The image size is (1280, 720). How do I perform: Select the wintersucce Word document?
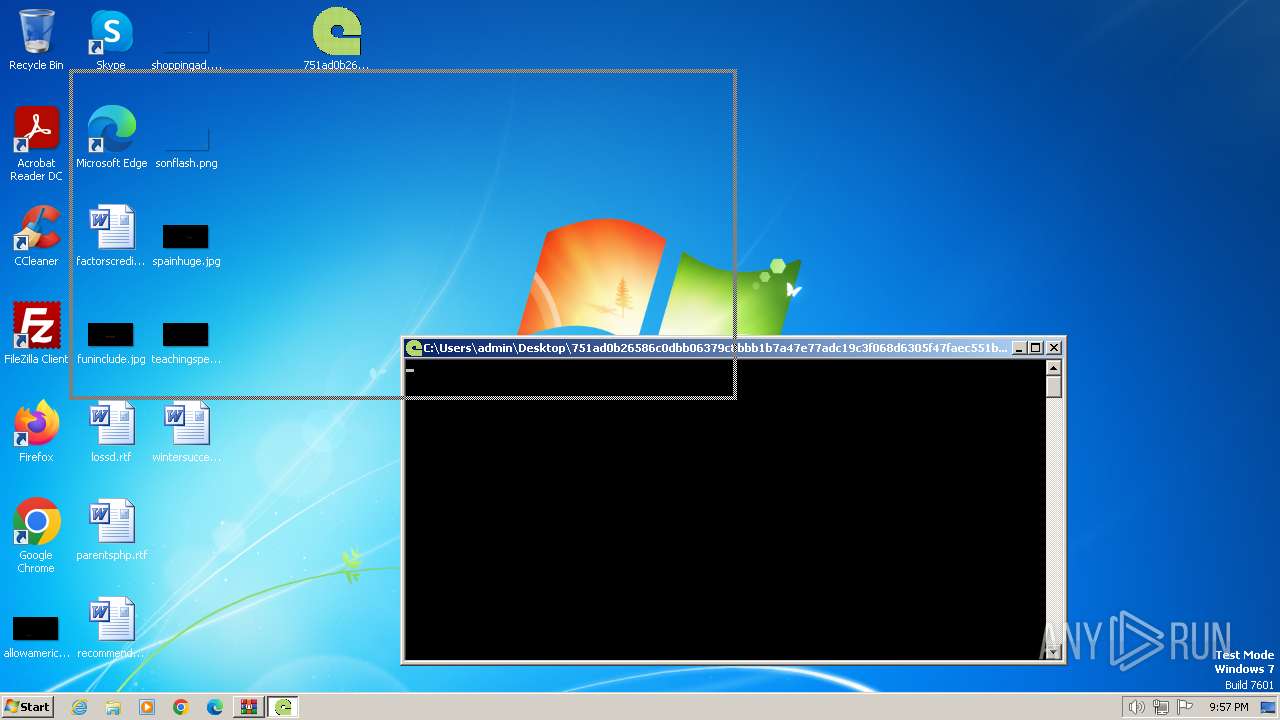tap(186, 432)
